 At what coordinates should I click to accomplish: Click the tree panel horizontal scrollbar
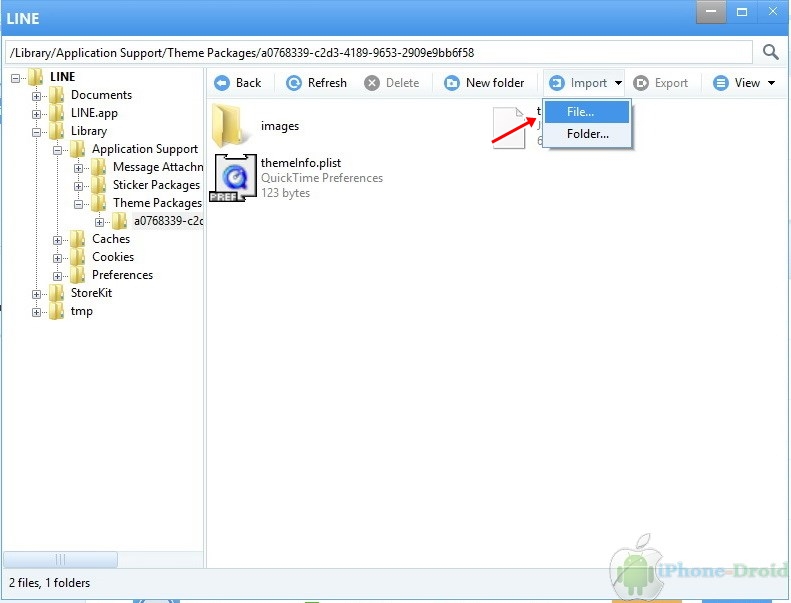click(x=61, y=559)
